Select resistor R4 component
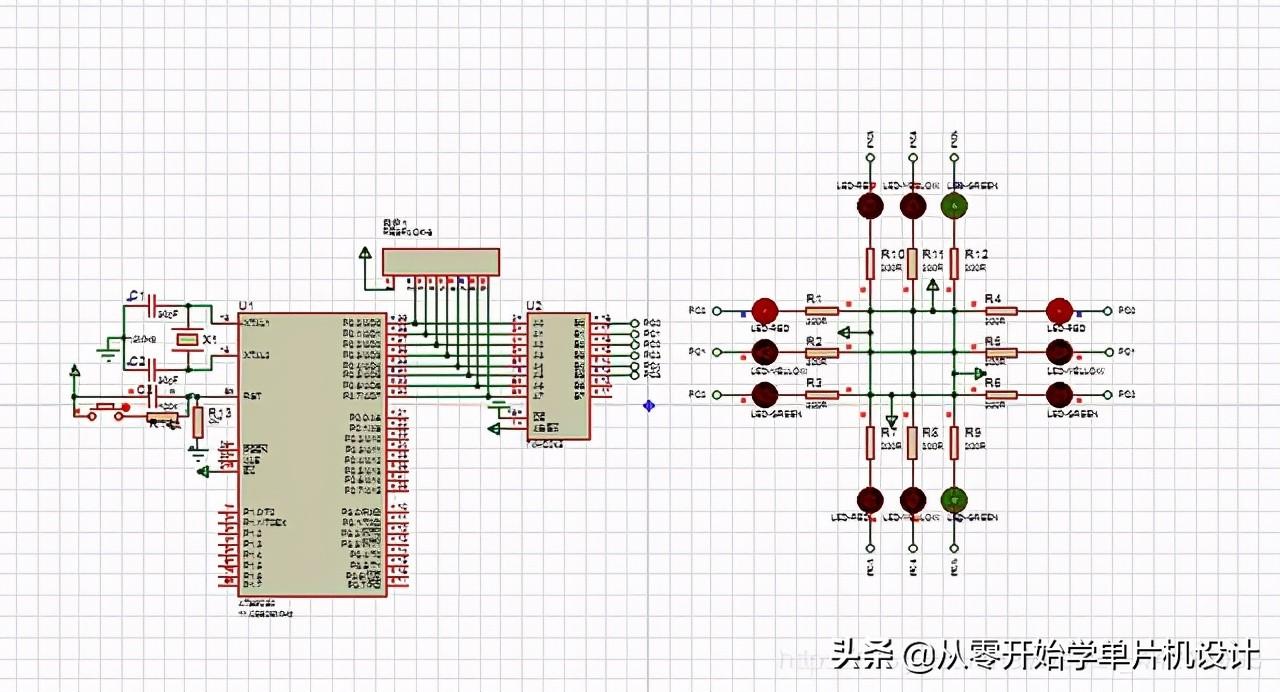1280x692 pixels. coord(1001,310)
